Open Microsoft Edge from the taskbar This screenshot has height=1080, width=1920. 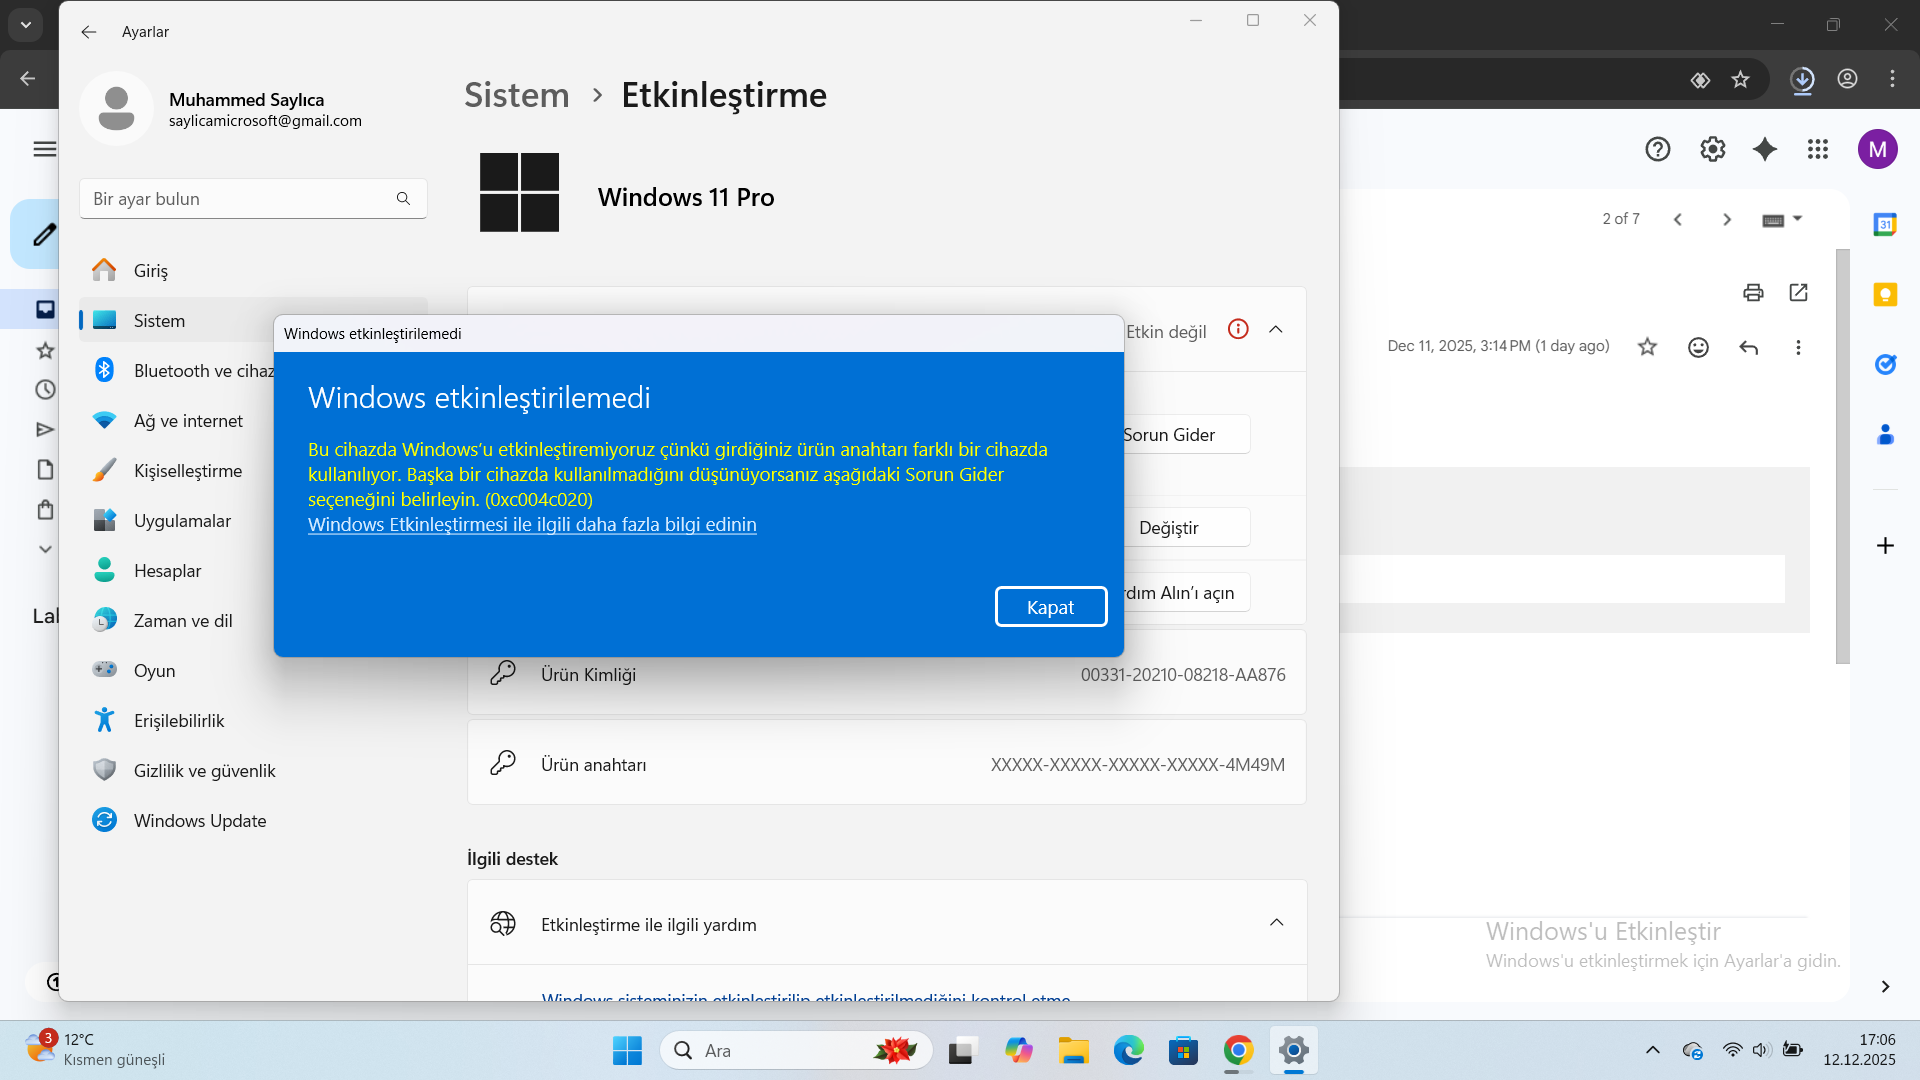pos(1129,1051)
